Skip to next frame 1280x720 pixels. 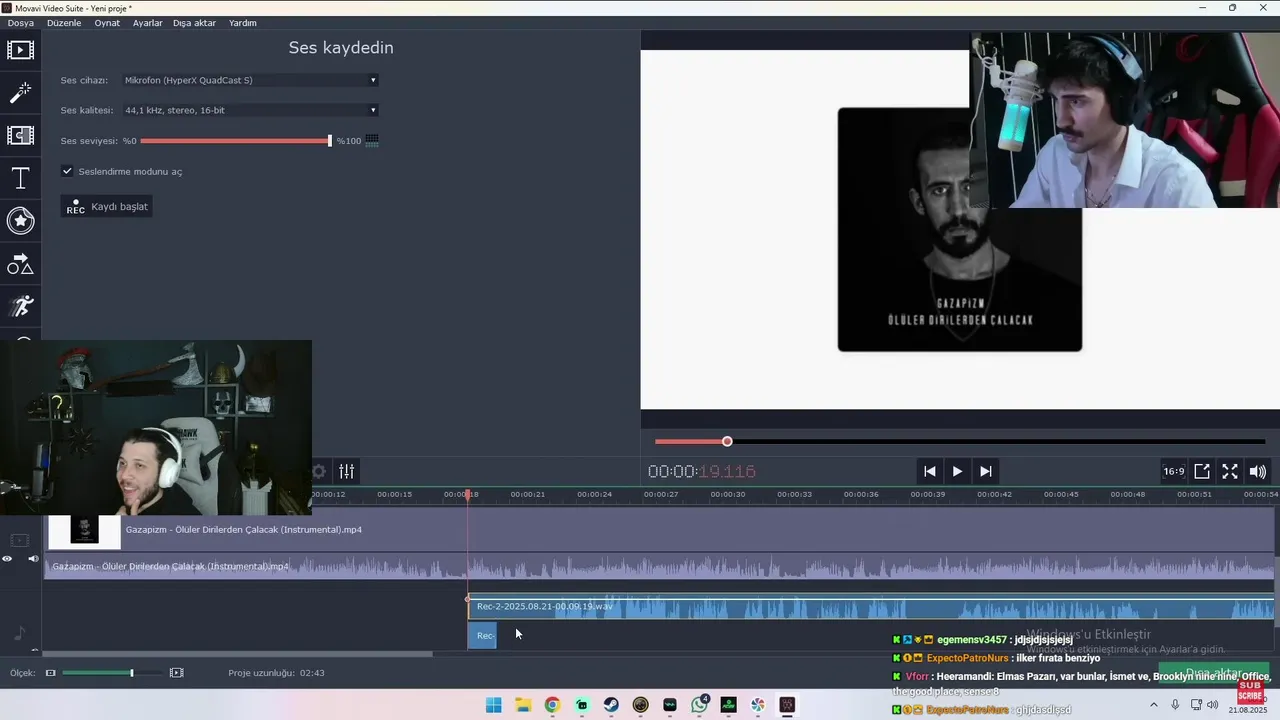pyautogui.click(x=985, y=471)
